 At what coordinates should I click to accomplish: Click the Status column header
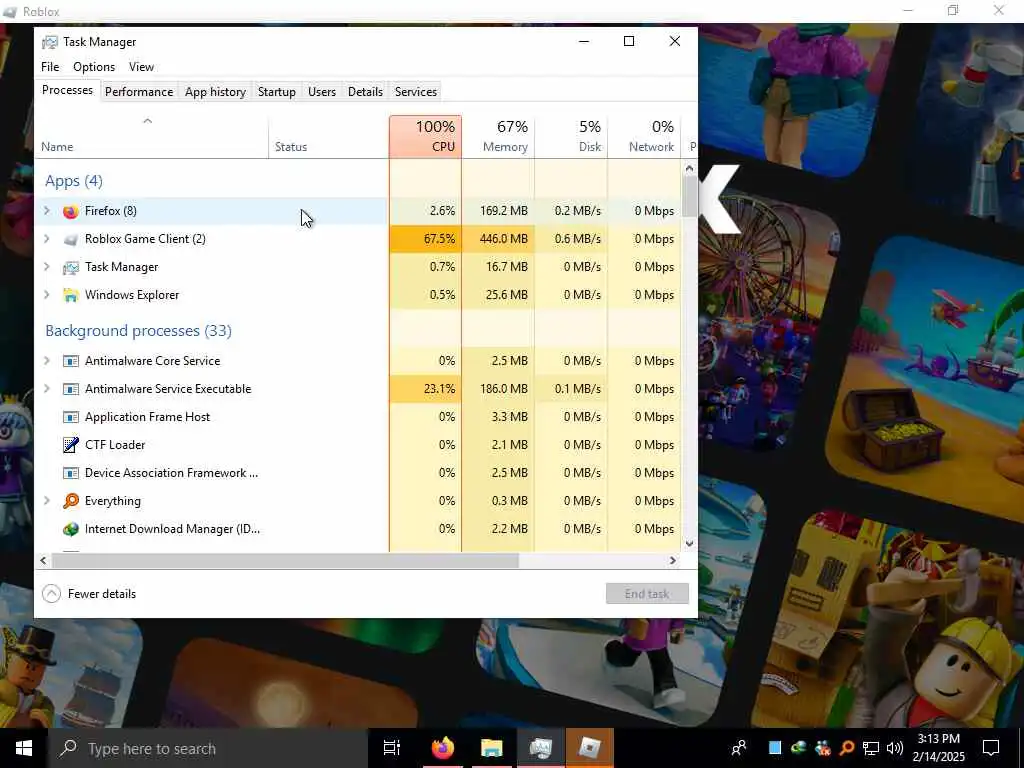[x=328, y=137]
